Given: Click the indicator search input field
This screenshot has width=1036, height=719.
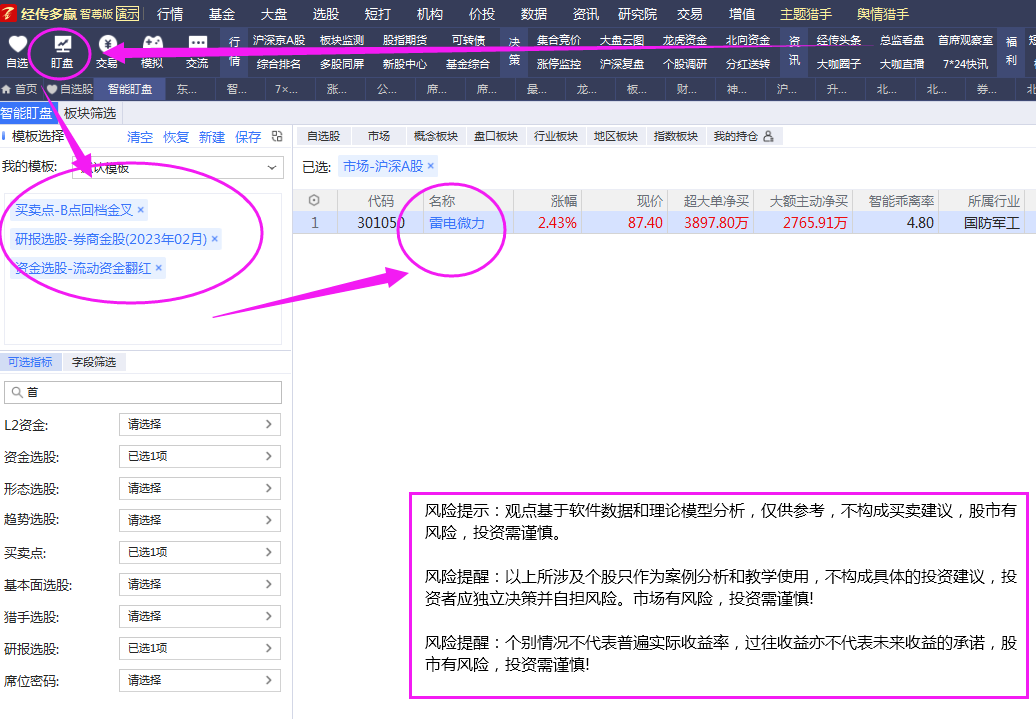Looking at the screenshot, I should click(x=143, y=393).
